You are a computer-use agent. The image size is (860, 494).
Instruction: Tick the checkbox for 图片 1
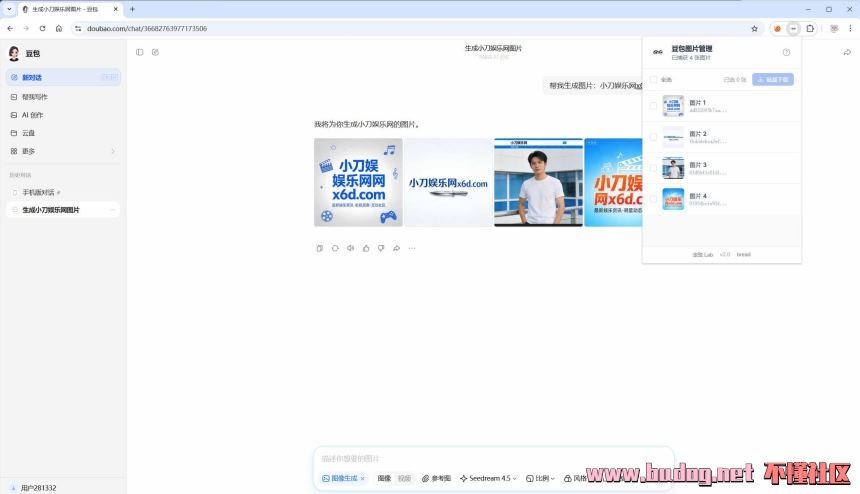pos(653,106)
